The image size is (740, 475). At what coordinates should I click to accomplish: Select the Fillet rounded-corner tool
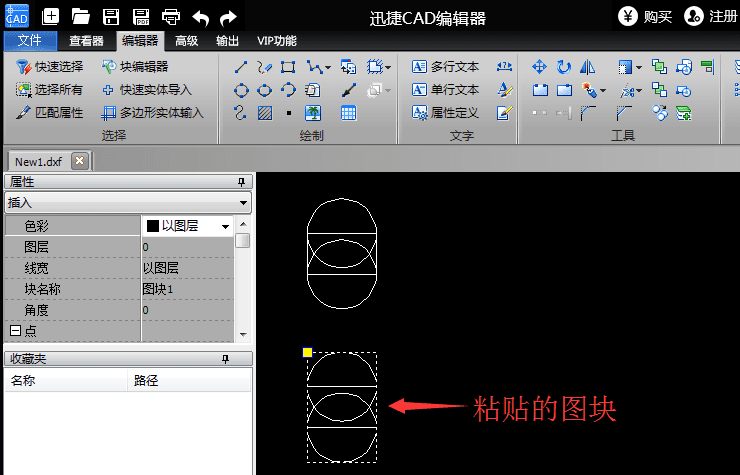[x=588, y=113]
